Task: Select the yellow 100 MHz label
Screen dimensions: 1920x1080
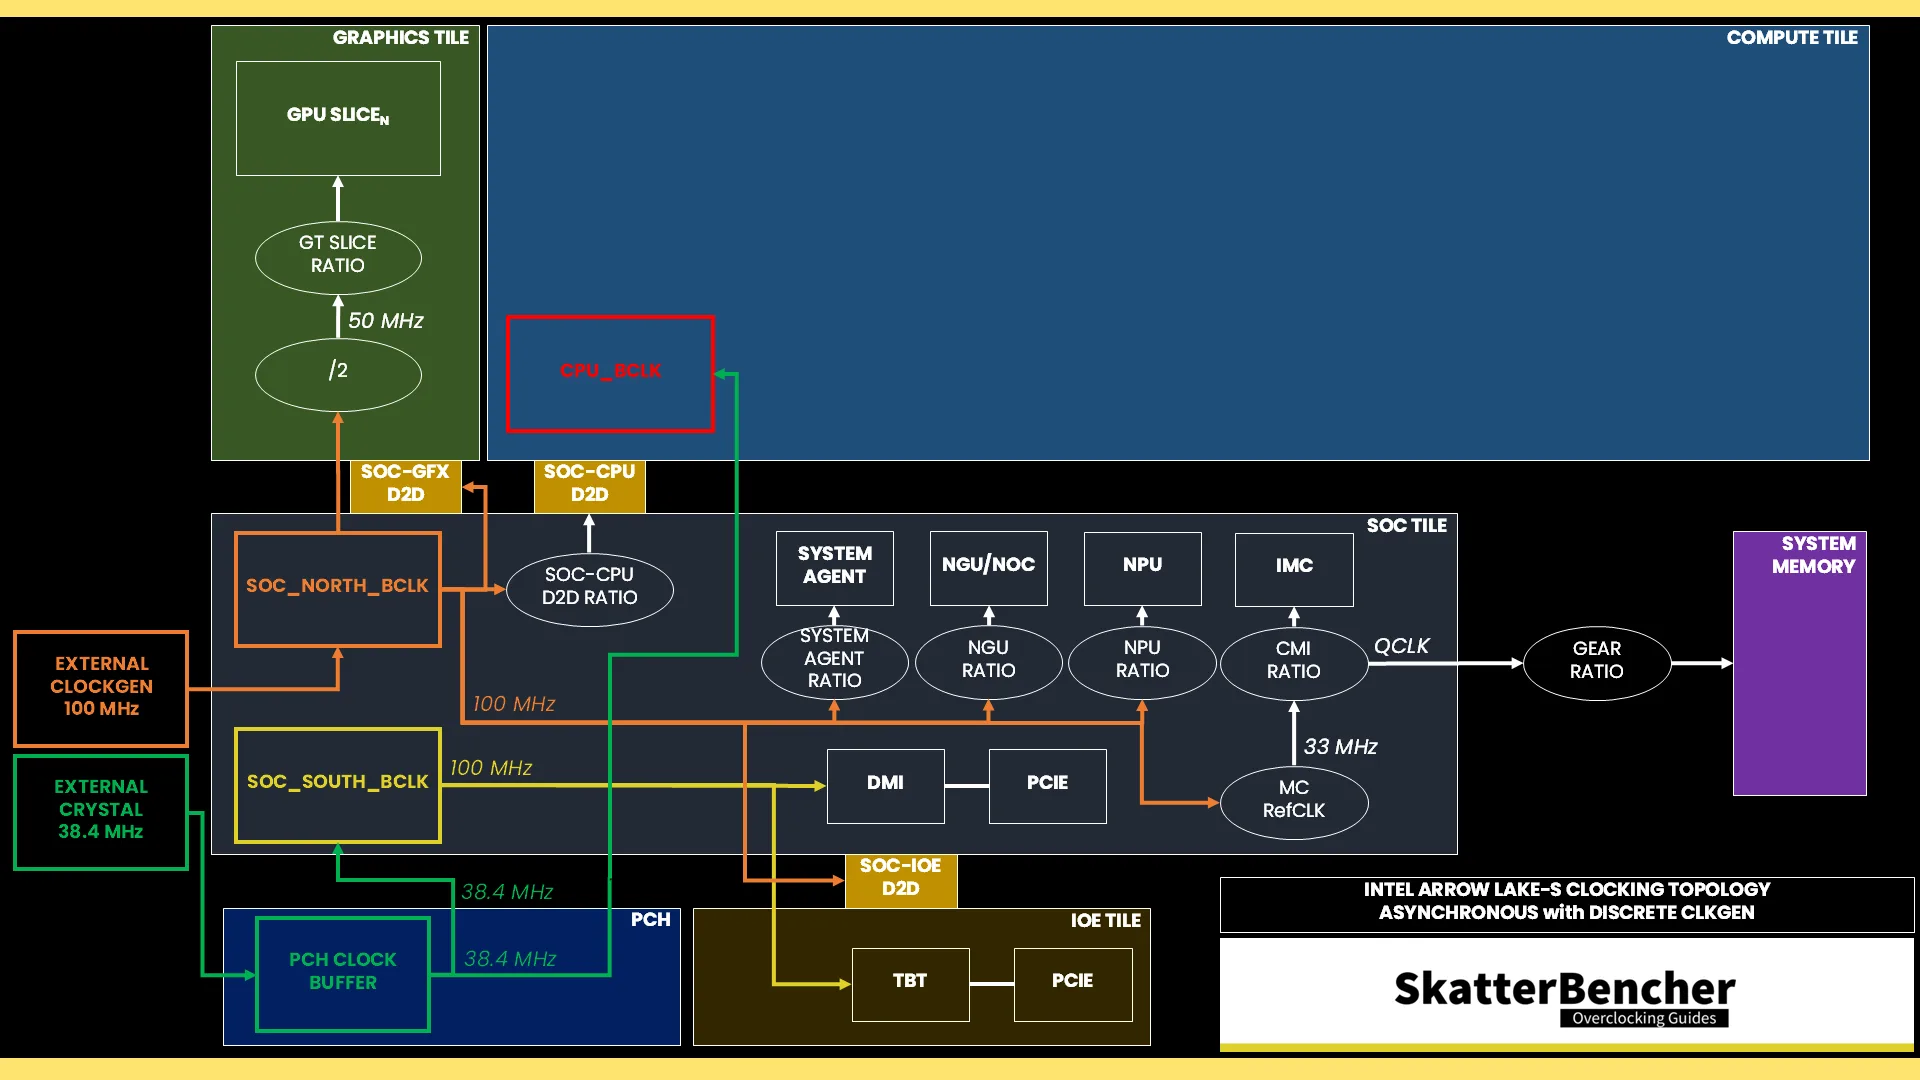Action: click(490, 767)
